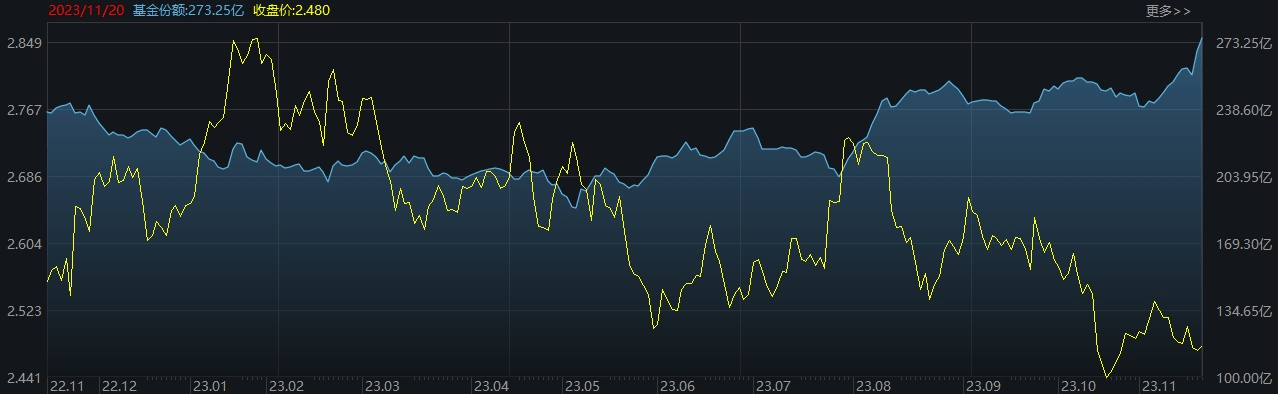The width and height of the screenshot is (1278, 394).
Task: Click the 2.849 price axis label
Action: (22, 43)
